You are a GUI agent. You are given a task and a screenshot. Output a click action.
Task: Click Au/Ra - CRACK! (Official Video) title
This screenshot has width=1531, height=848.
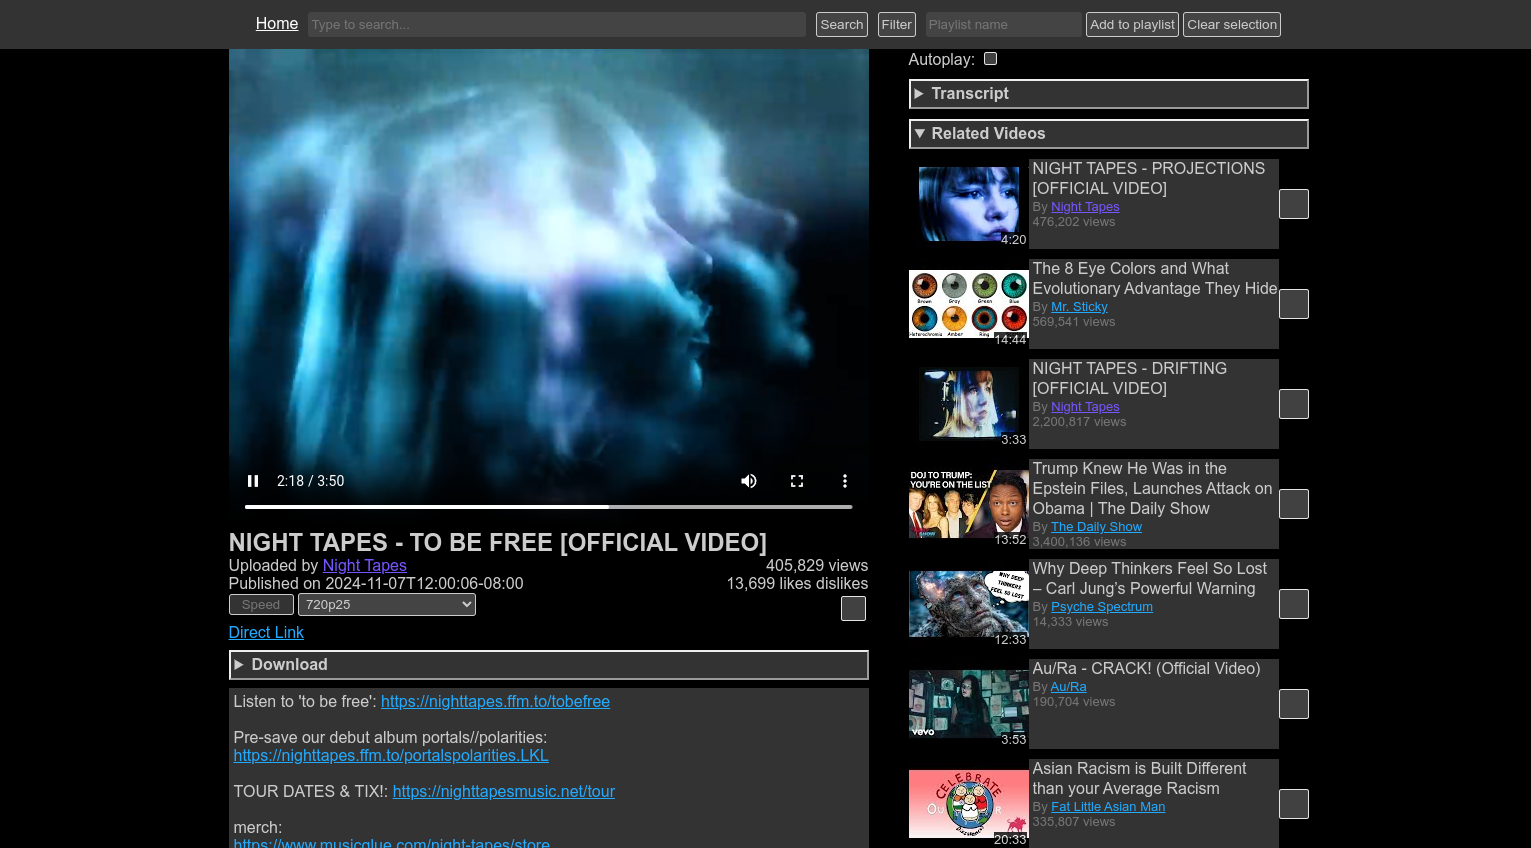tap(1147, 669)
